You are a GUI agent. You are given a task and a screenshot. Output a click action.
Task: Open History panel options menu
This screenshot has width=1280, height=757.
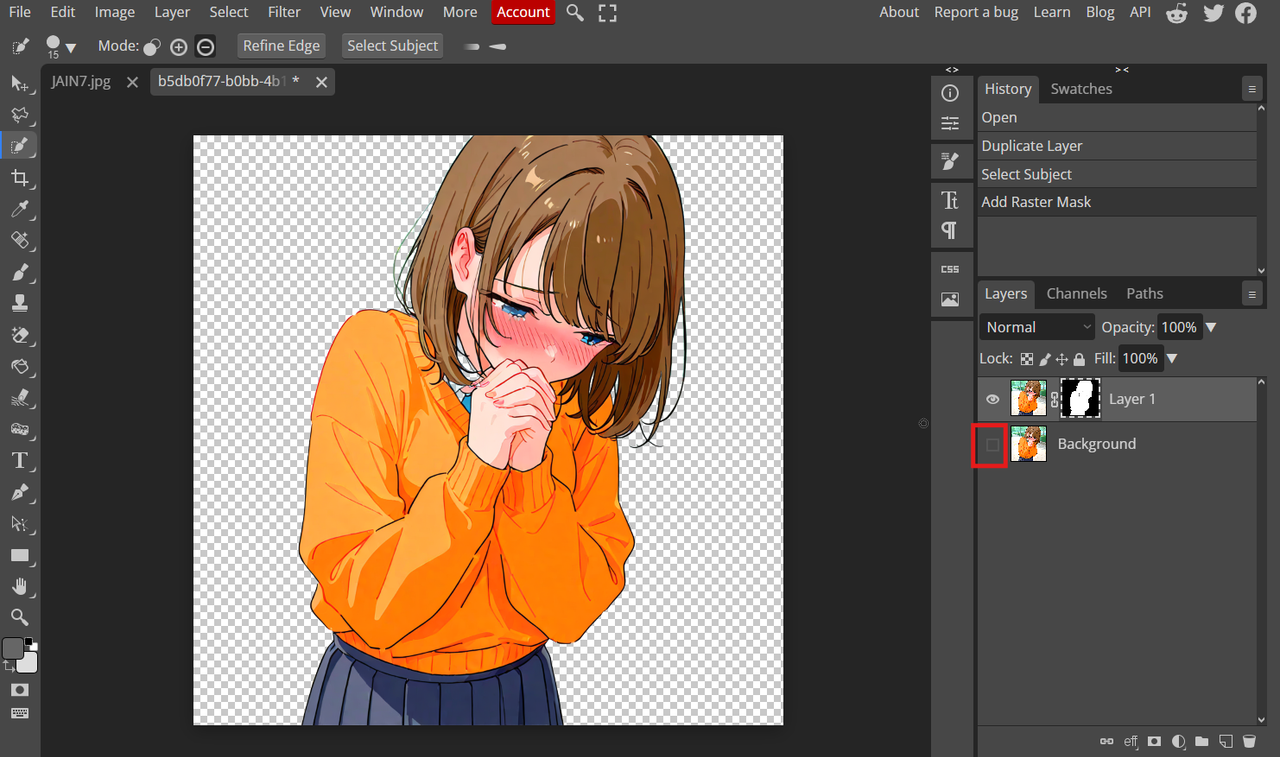1252,89
